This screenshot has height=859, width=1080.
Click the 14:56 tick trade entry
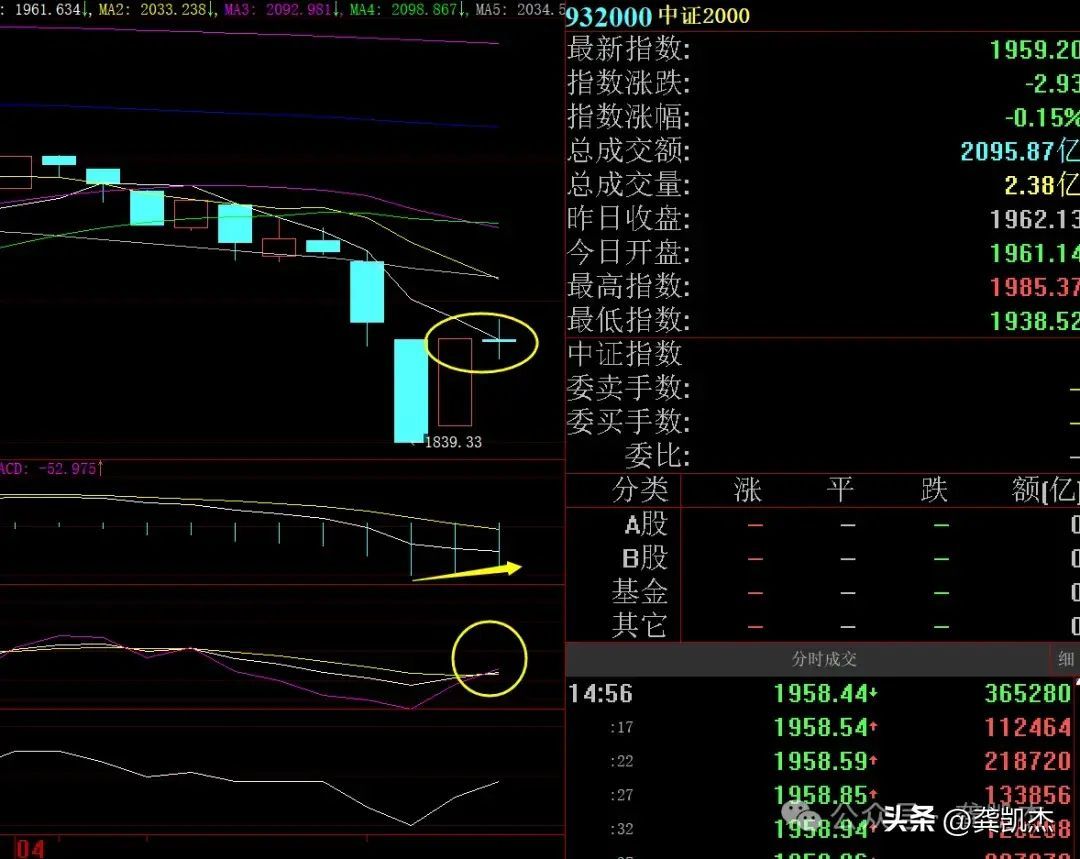pos(600,693)
